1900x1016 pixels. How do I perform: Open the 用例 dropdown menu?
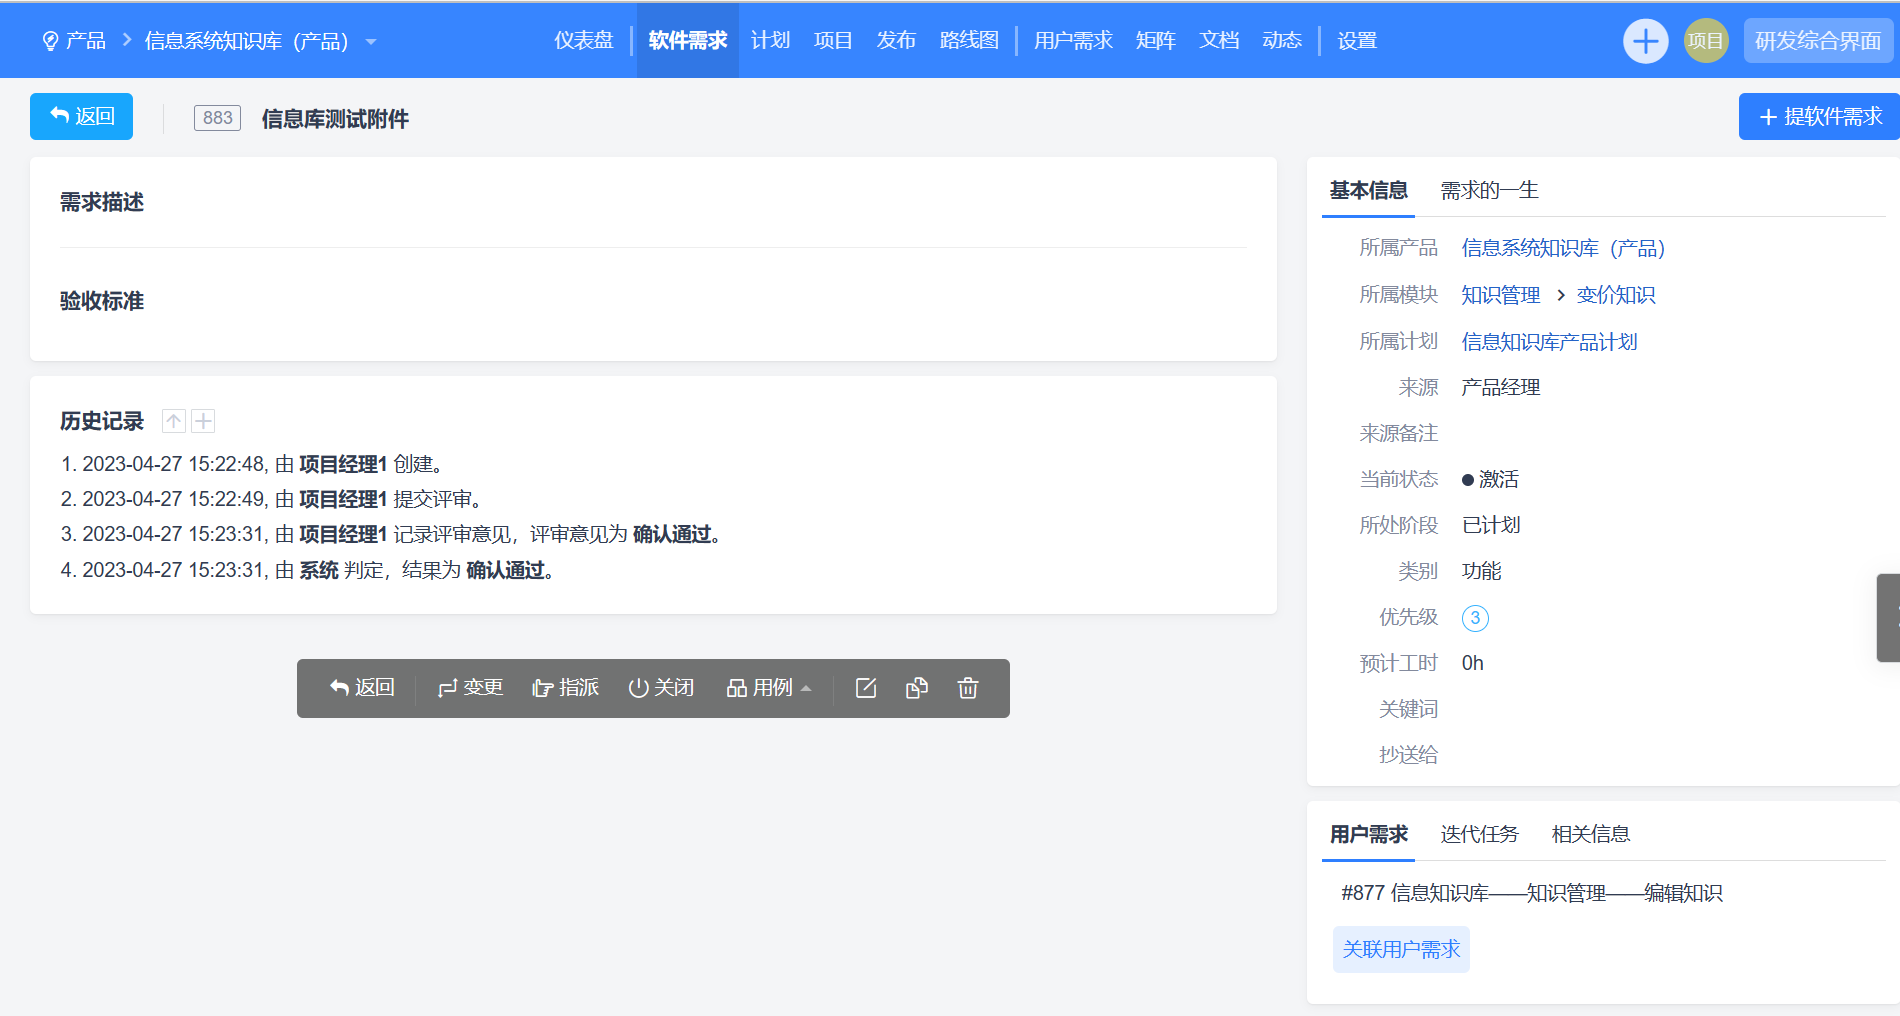[x=769, y=688]
